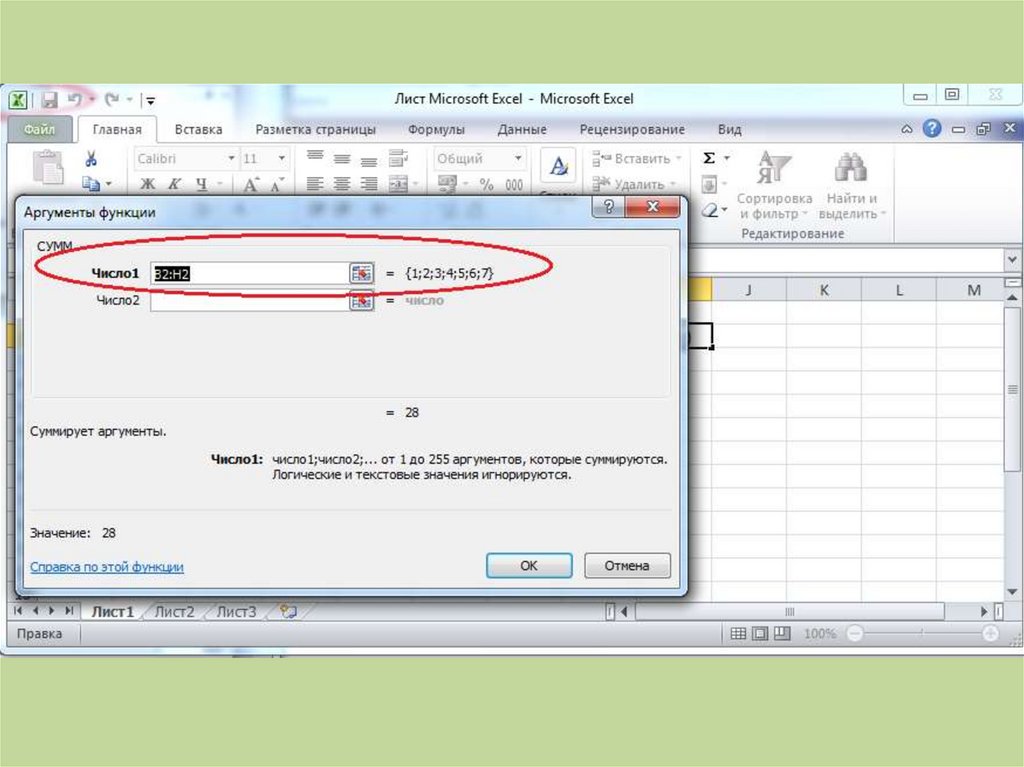The width and height of the screenshot is (1024, 767).
Task: Select the Лист1 sheet tab
Action: pyautogui.click(x=112, y=612)
